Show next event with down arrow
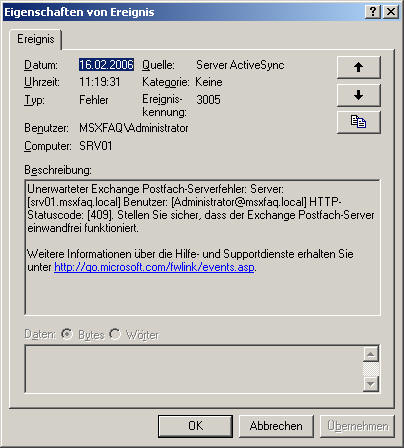404x448 pixels. 359,95
